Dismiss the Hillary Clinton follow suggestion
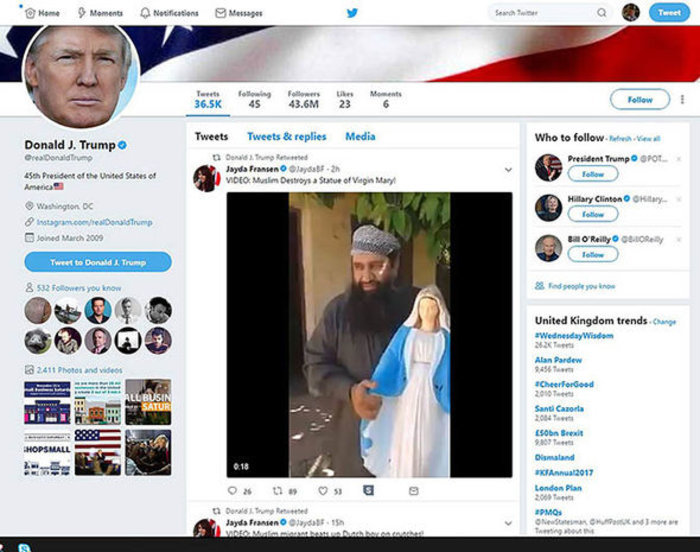Viewport: 700px width, 552px height. [679, 199]
